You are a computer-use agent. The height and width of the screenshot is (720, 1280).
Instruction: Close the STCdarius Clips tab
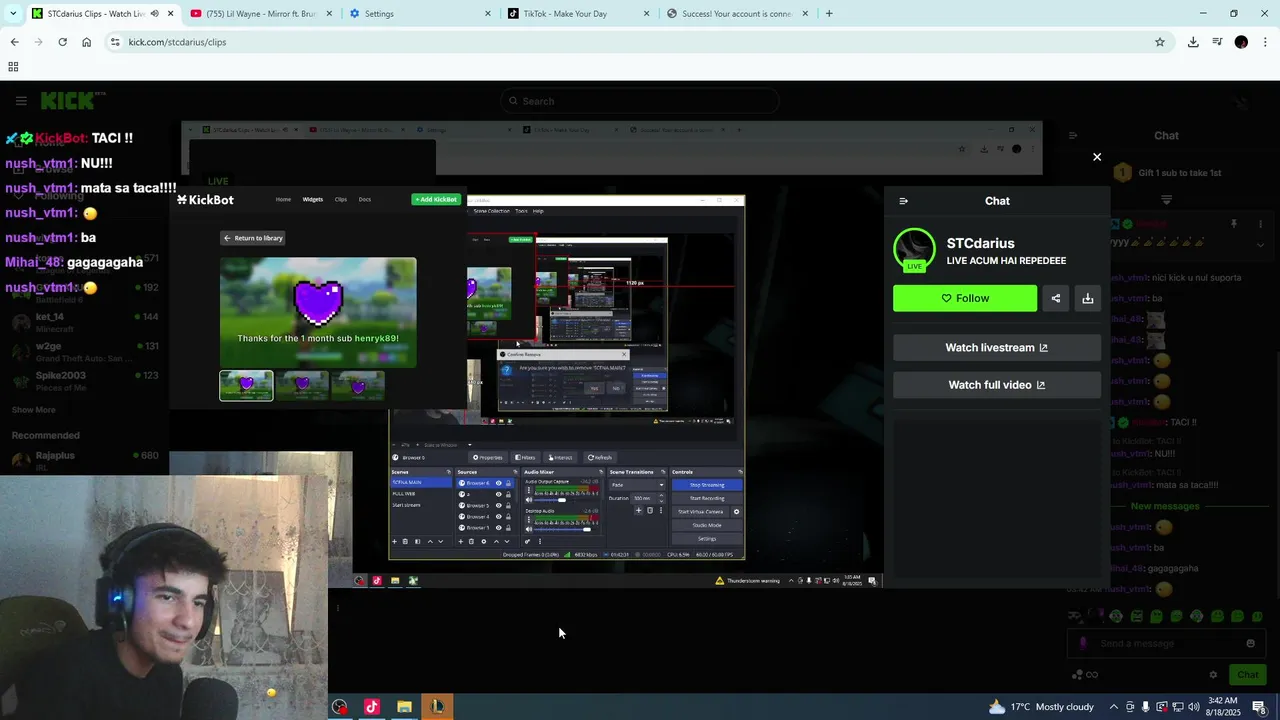(x=171, y=14)
